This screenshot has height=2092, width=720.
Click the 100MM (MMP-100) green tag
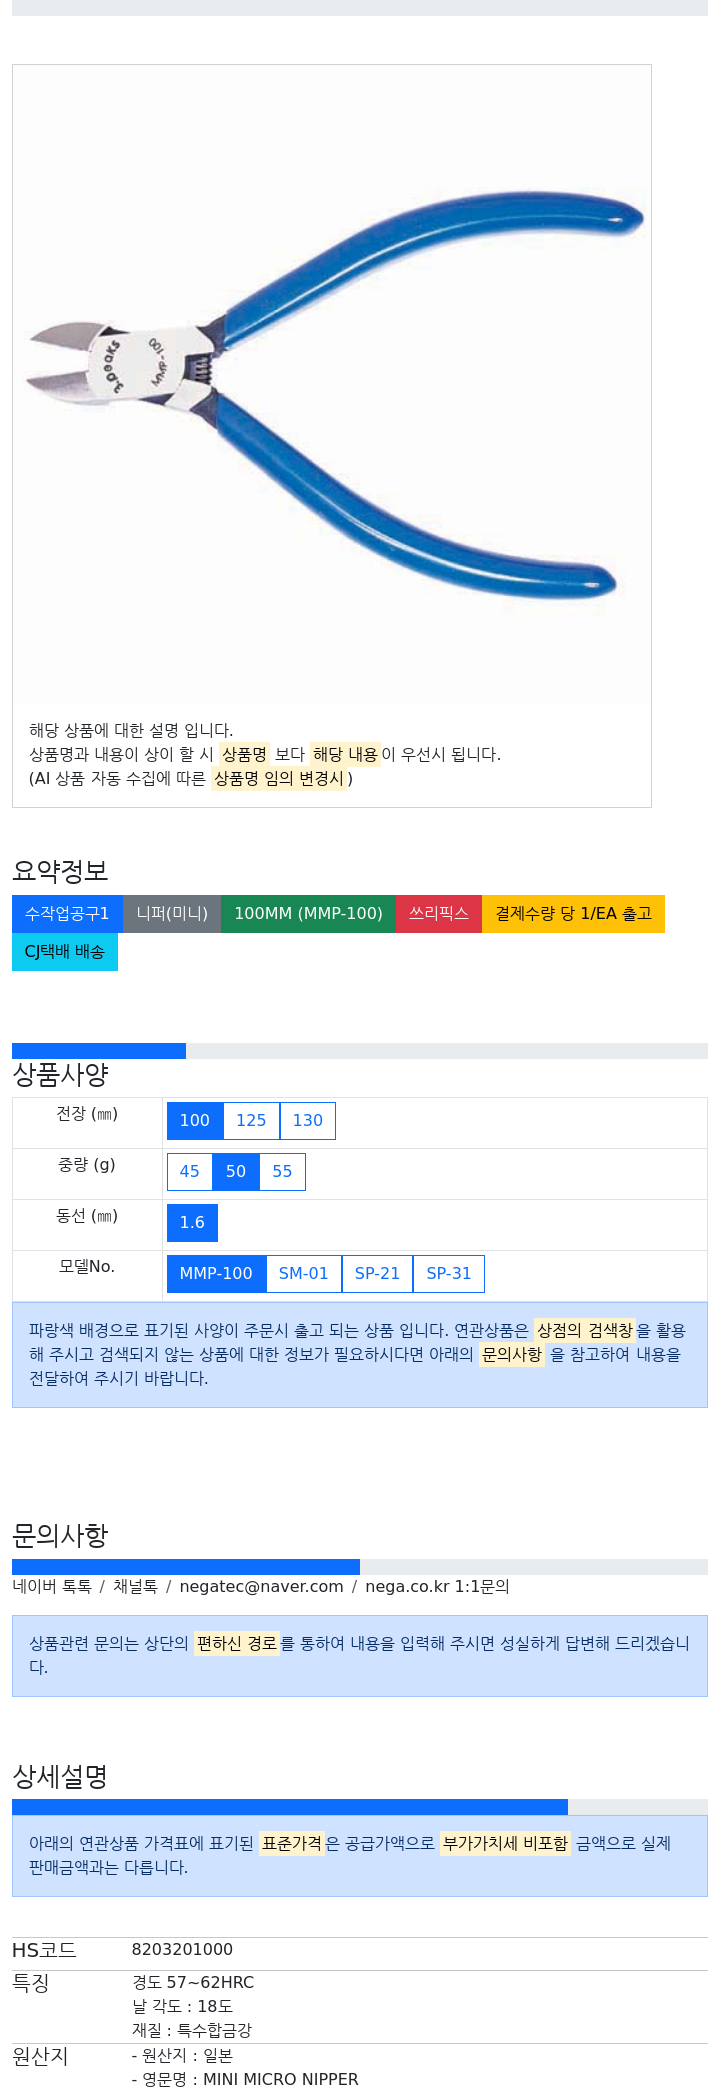(308, 914)
